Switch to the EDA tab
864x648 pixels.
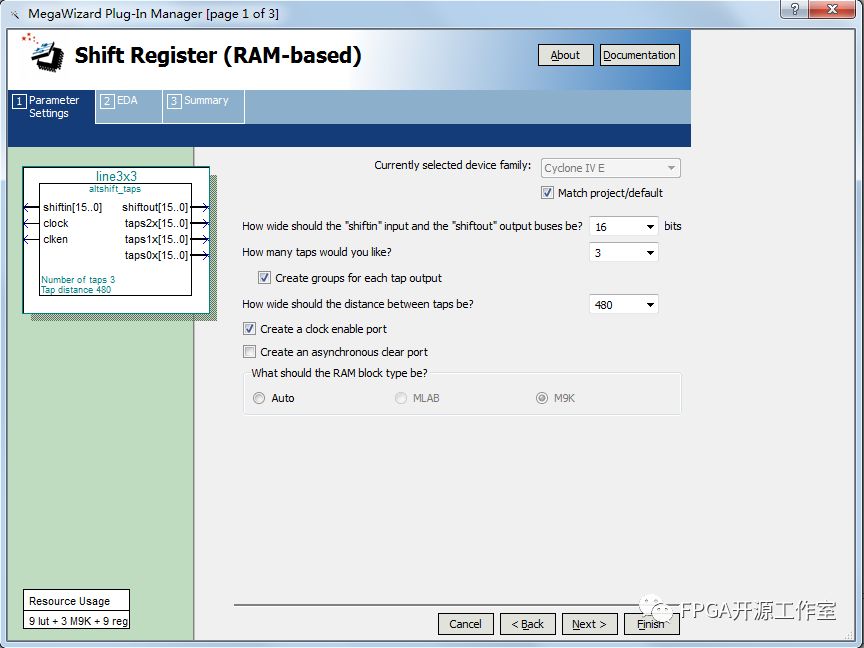click(128, 102)
